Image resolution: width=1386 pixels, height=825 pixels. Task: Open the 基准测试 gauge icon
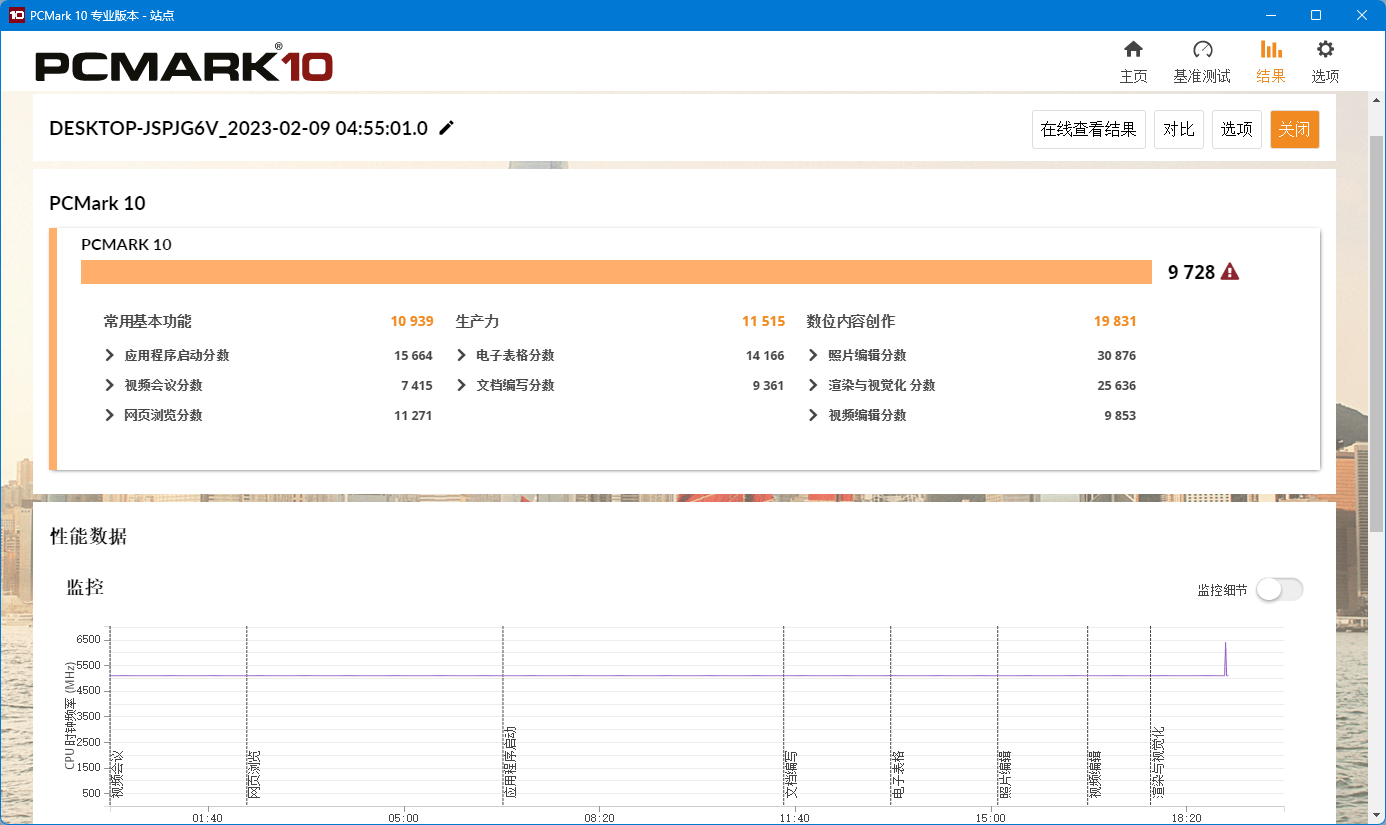click(1202, 50)
